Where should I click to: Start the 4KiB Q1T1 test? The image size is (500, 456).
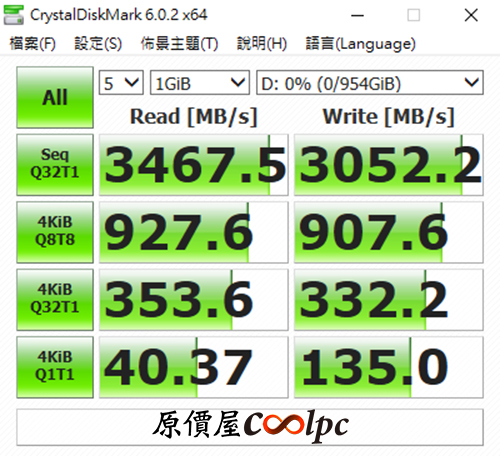[x=55, y=367]
